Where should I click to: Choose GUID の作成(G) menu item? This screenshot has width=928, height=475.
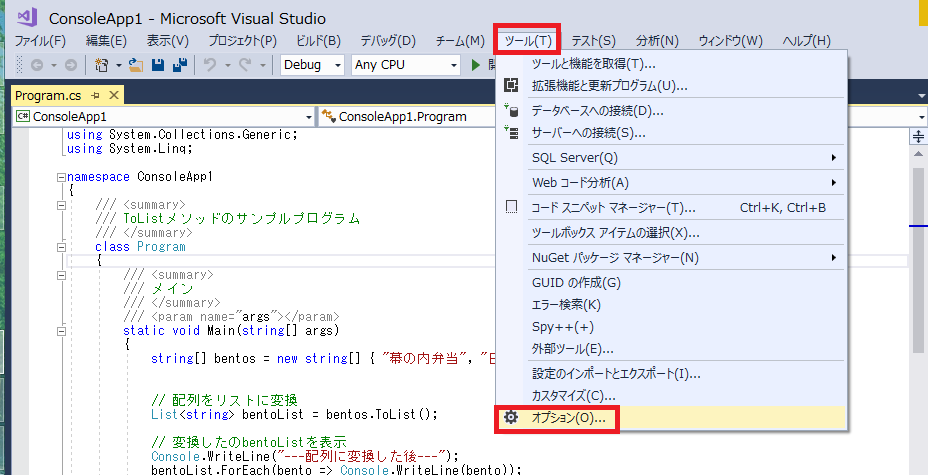tap(672, 282)
